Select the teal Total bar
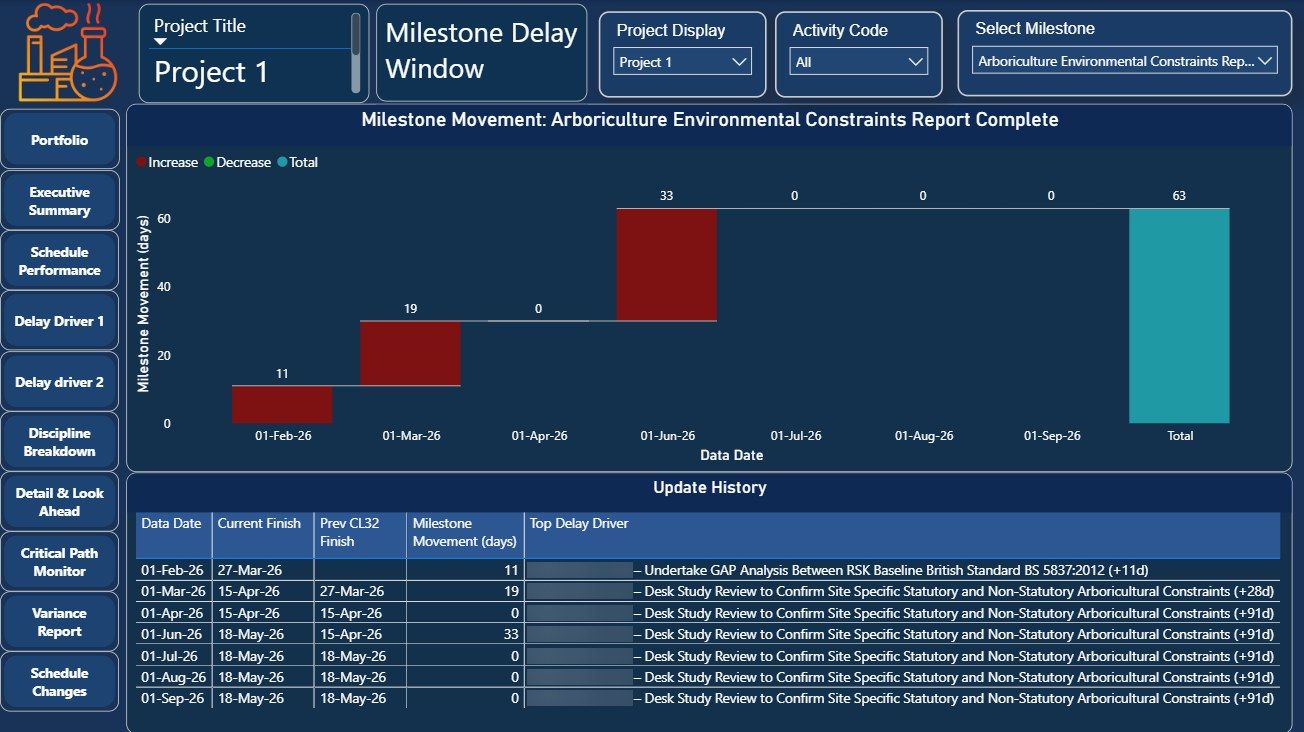This screenshot has width=1304, height=732. coord(1179,316)
